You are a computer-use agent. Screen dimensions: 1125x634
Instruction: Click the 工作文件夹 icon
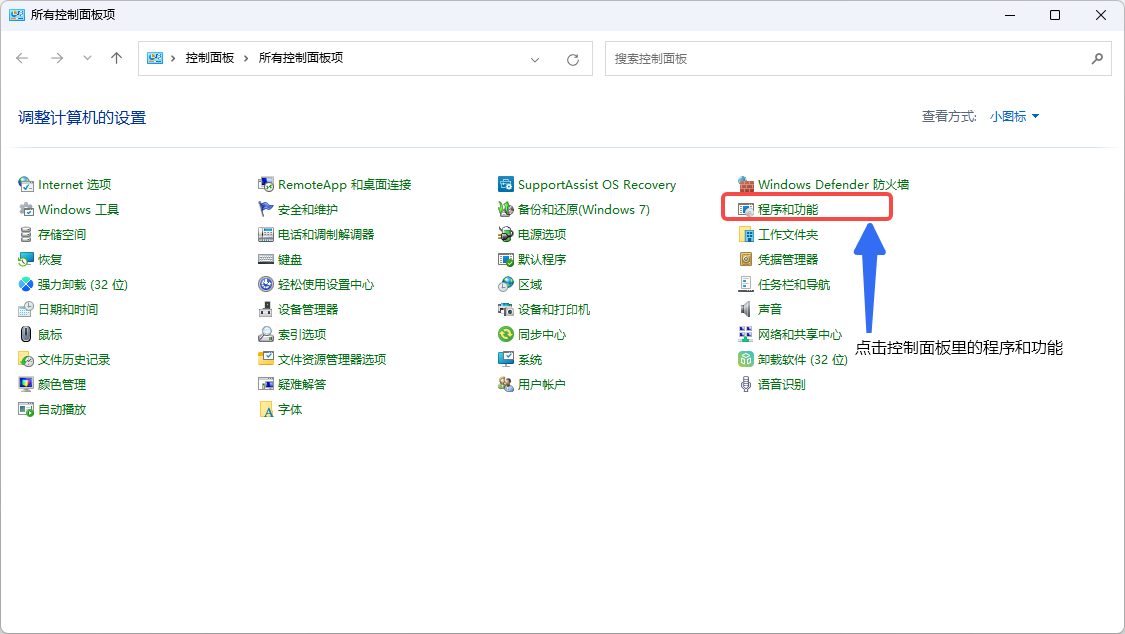click(746, 235)
